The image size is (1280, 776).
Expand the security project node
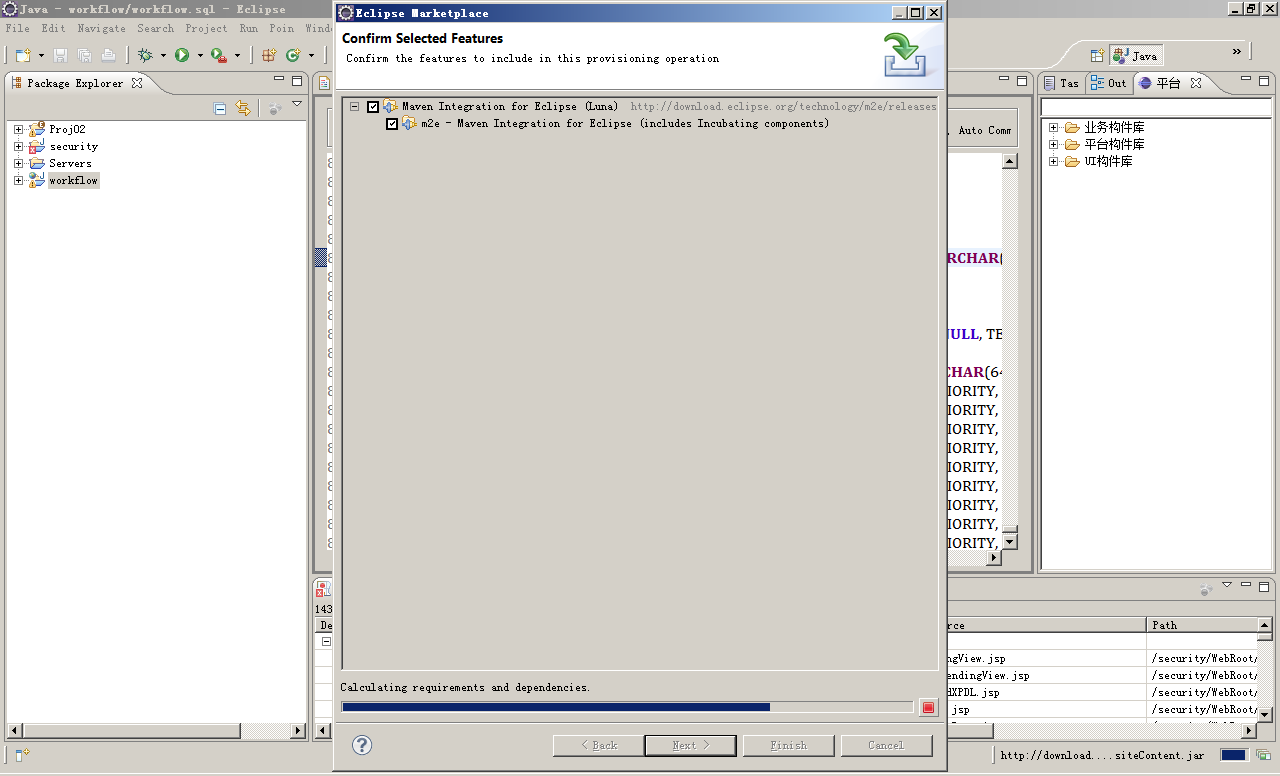[18, 146]
